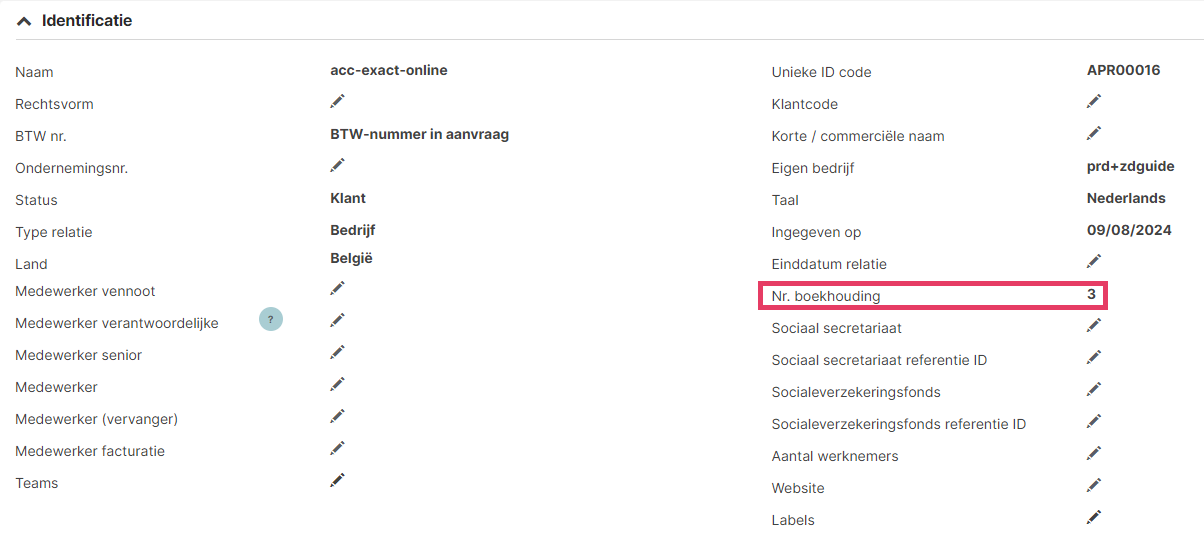Edit Socialeverzekeringsfonds pencil icon
Image resolution: width=1204 pixels, height=549 pixels.
click(1094, 389)
